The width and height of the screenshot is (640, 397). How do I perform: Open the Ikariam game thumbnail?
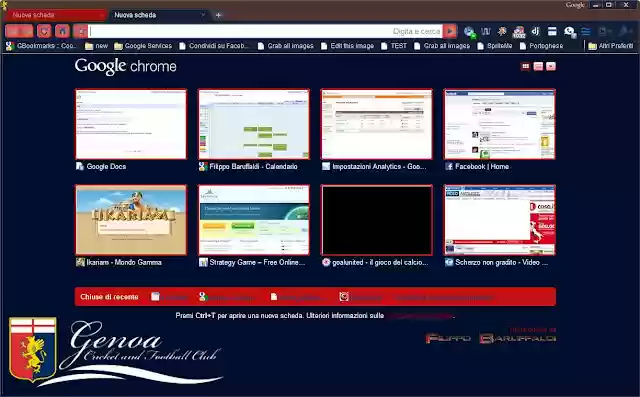click(x=131, y=220)
